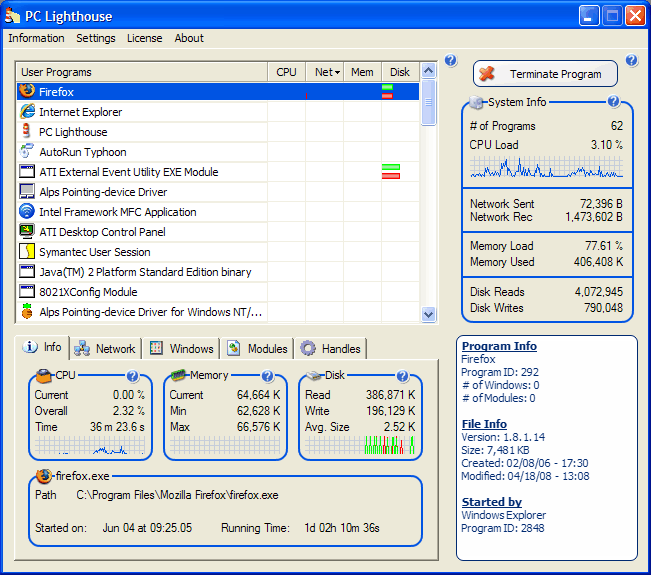Click the Memory RAM stick icon
The height and width of the screenshot is (575, 651).
[x=179, y=375]
